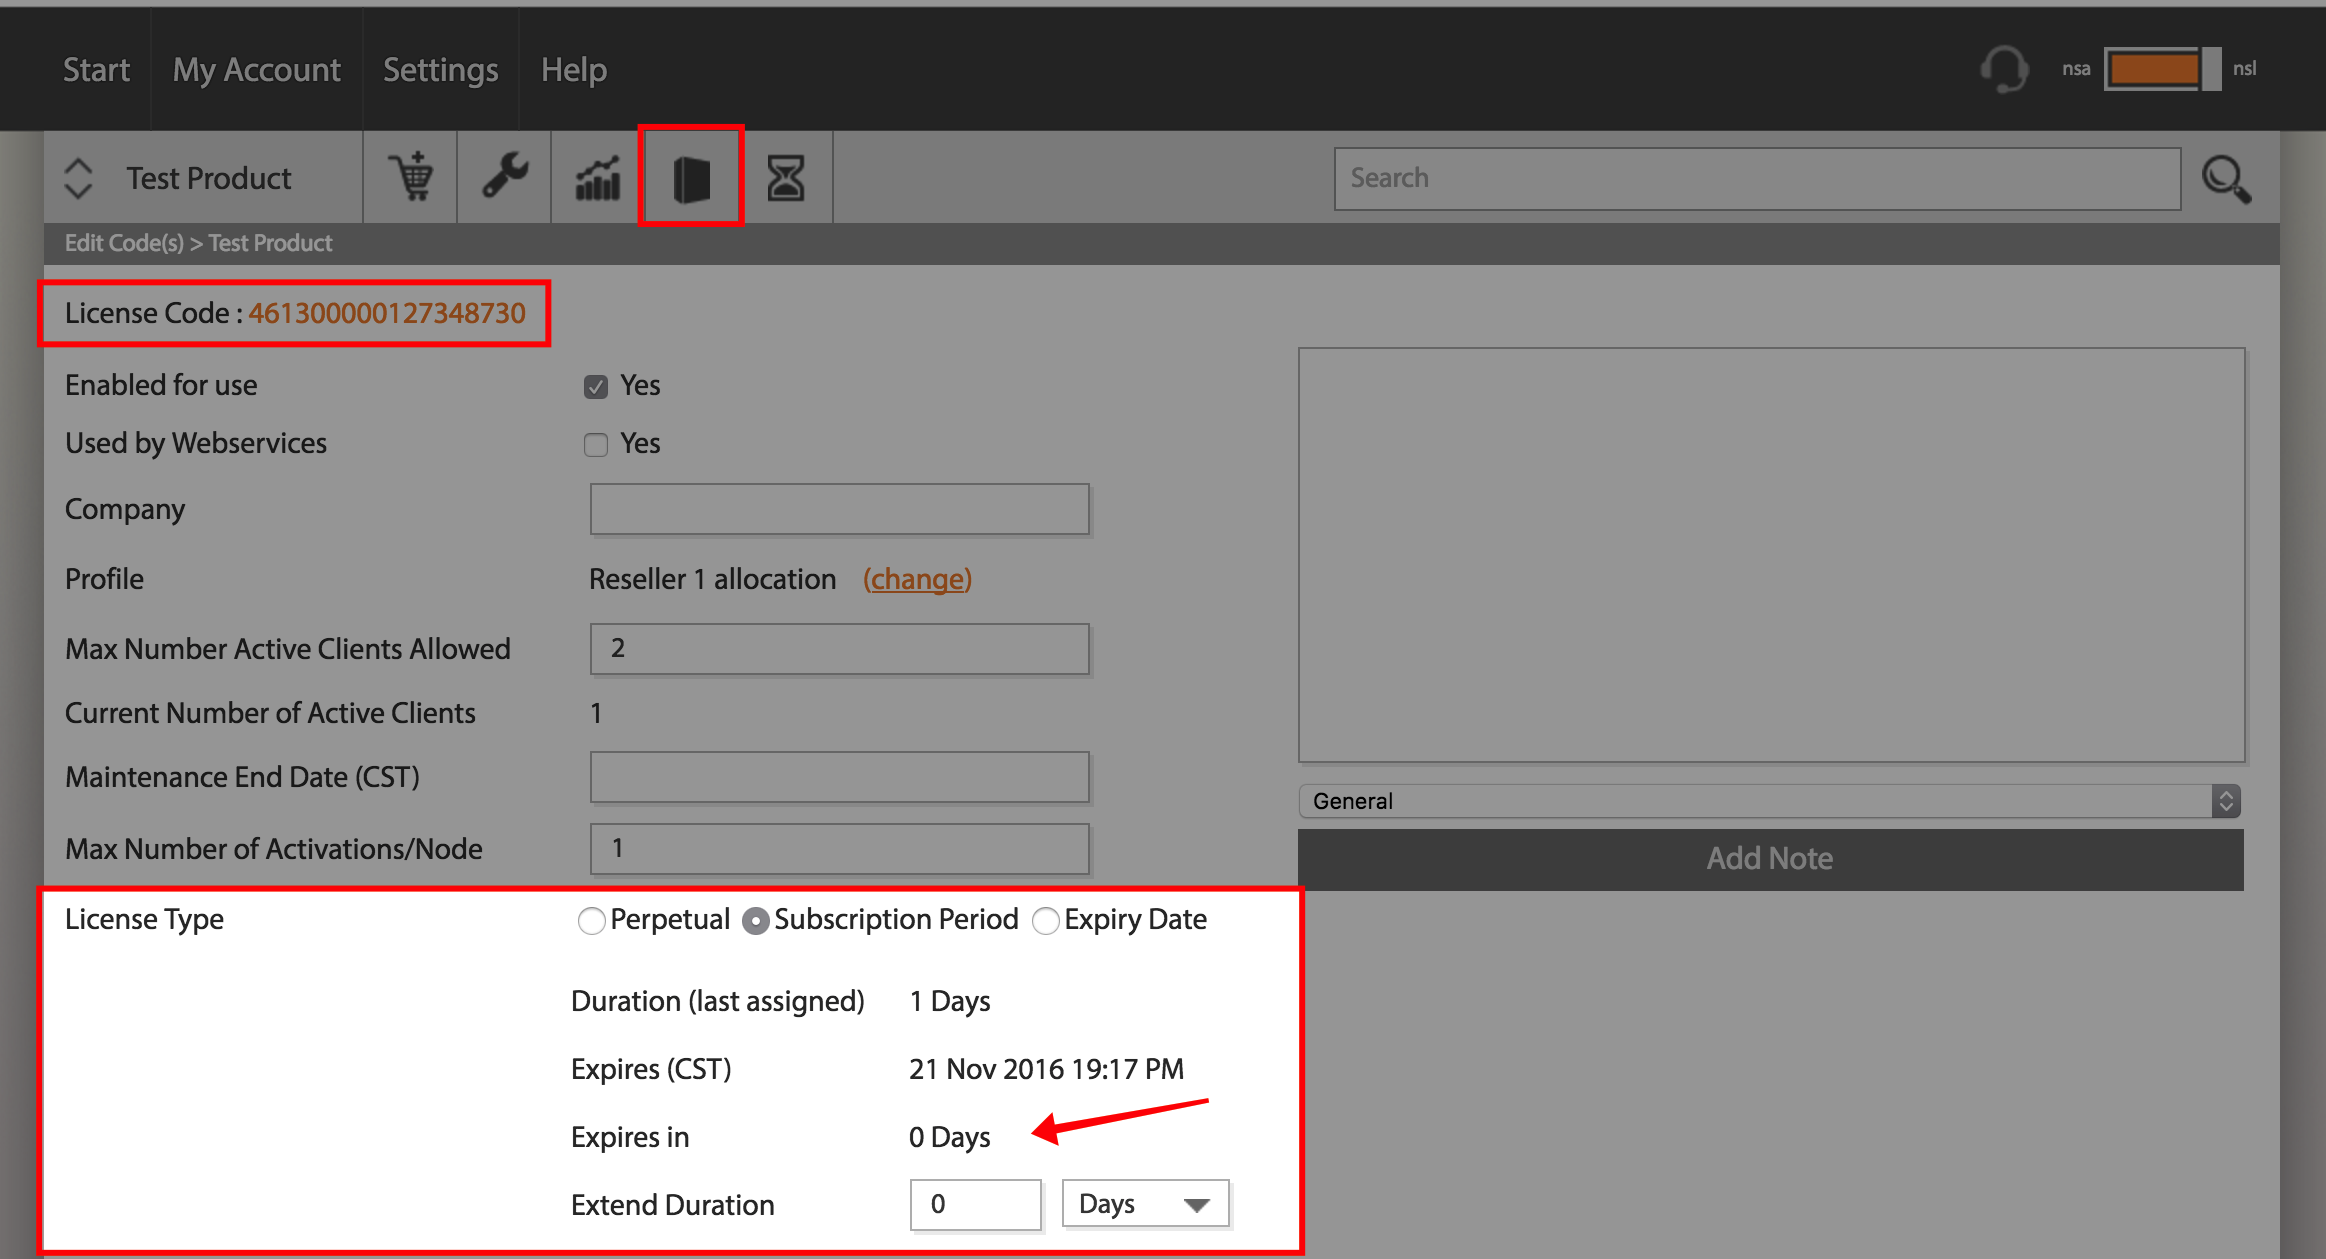Check the Used by Webservices checkbox
Image resolution: width=2326 pixels, height=1259 pixels.
point(596,445)
